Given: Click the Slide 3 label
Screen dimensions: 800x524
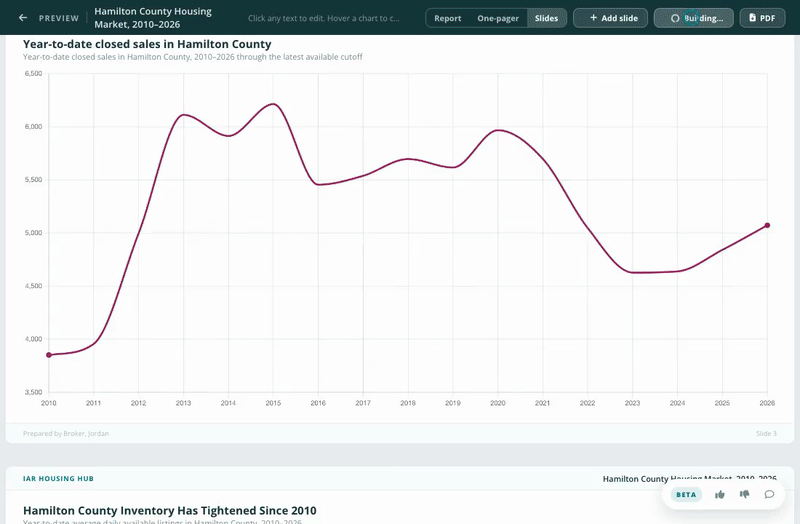Looking at the screenshot, I should [766, 434].
